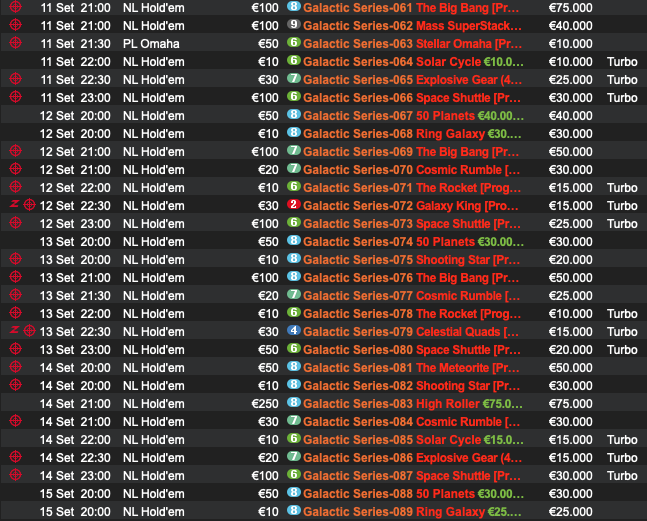647x521 pixels.
Task: Click the 7-max badge on Series-065 Explosive Gear
Action: tap(294, 78)
